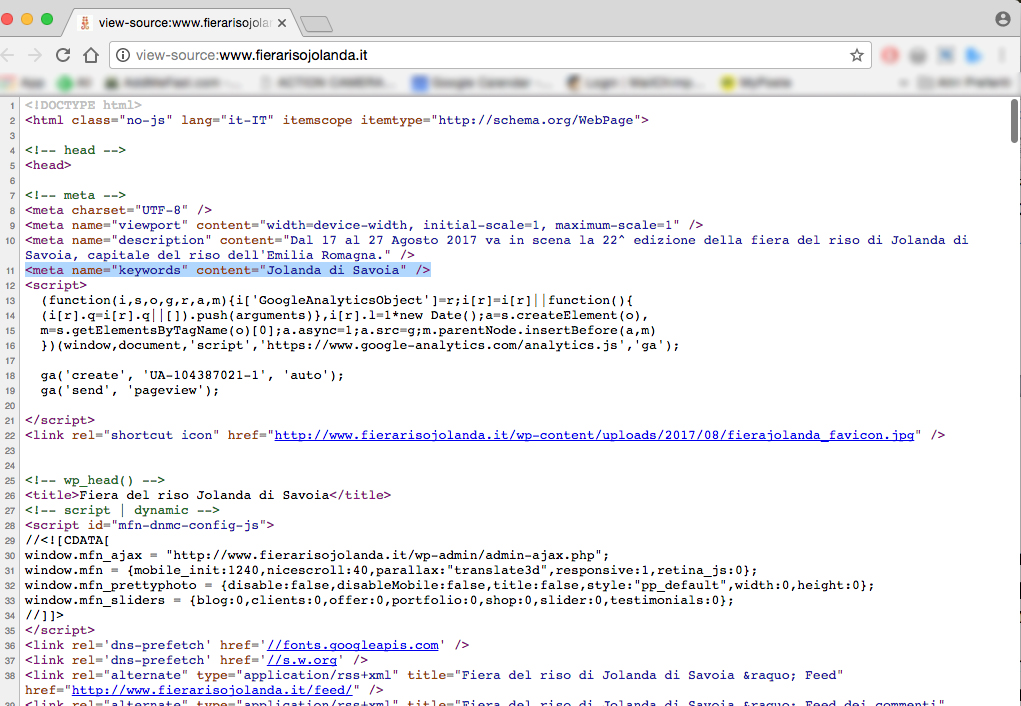
Task: Click the push(arguments) code line
Action: (344, 315)
